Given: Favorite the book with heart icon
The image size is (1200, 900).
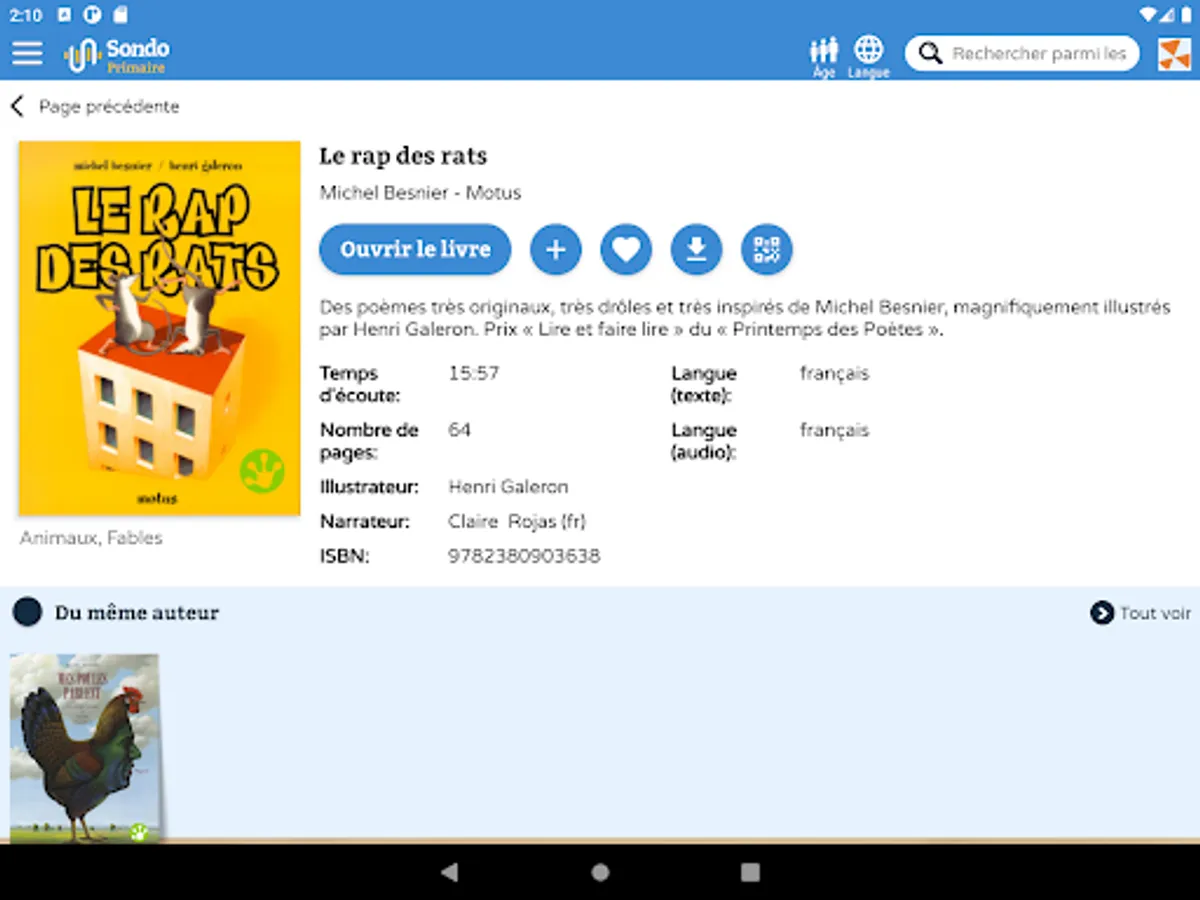Looking at the screenshot, I should click(626, 250).
